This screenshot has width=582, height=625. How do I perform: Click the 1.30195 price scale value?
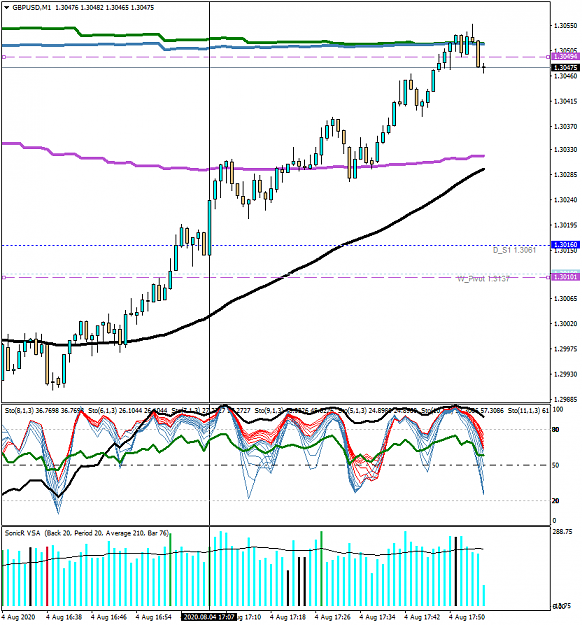[566, 225]
